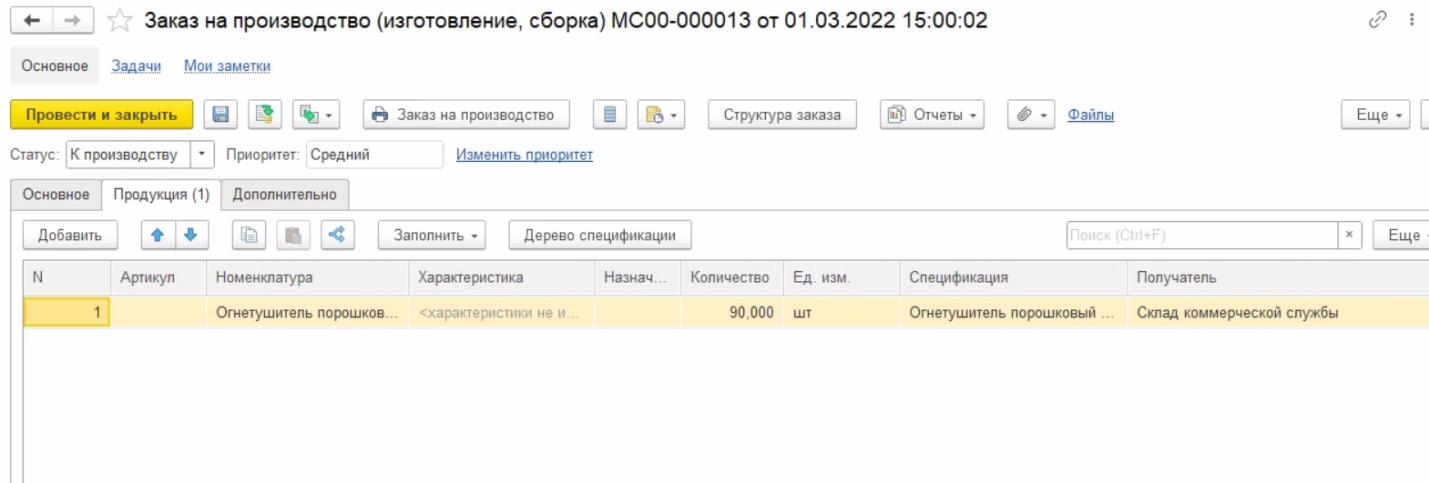This screenshot has height=483, width=1429.
Task: Expand the Отчеты dropdown
Action: 932,115
